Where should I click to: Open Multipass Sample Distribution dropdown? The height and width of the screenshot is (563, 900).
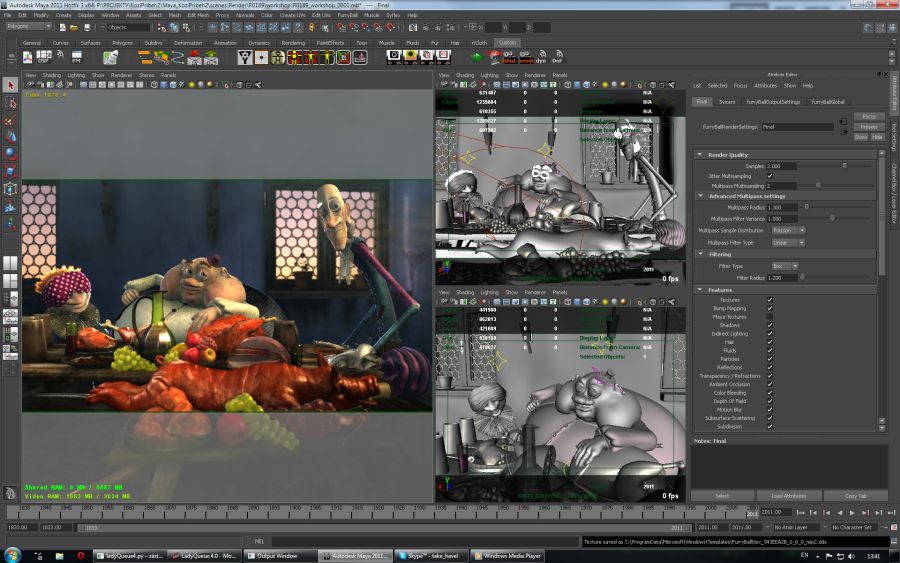tap(788, 231)
